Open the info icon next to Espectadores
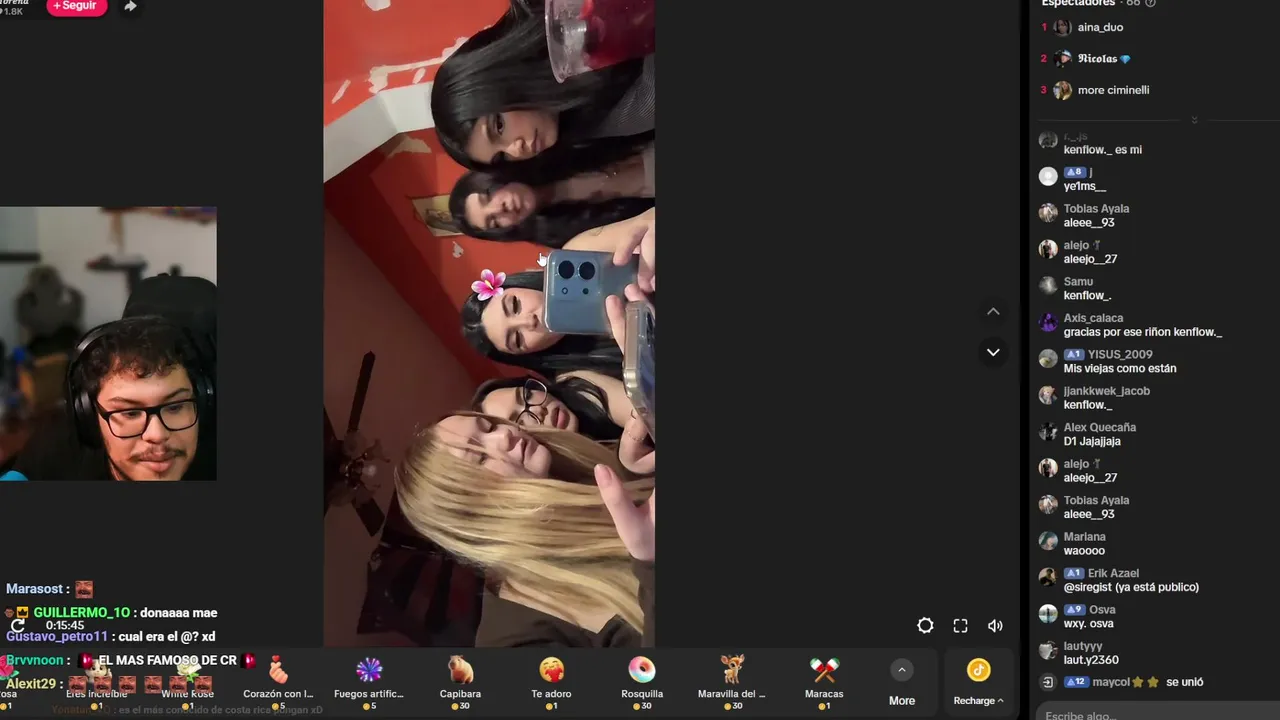 click(1150, 3)
